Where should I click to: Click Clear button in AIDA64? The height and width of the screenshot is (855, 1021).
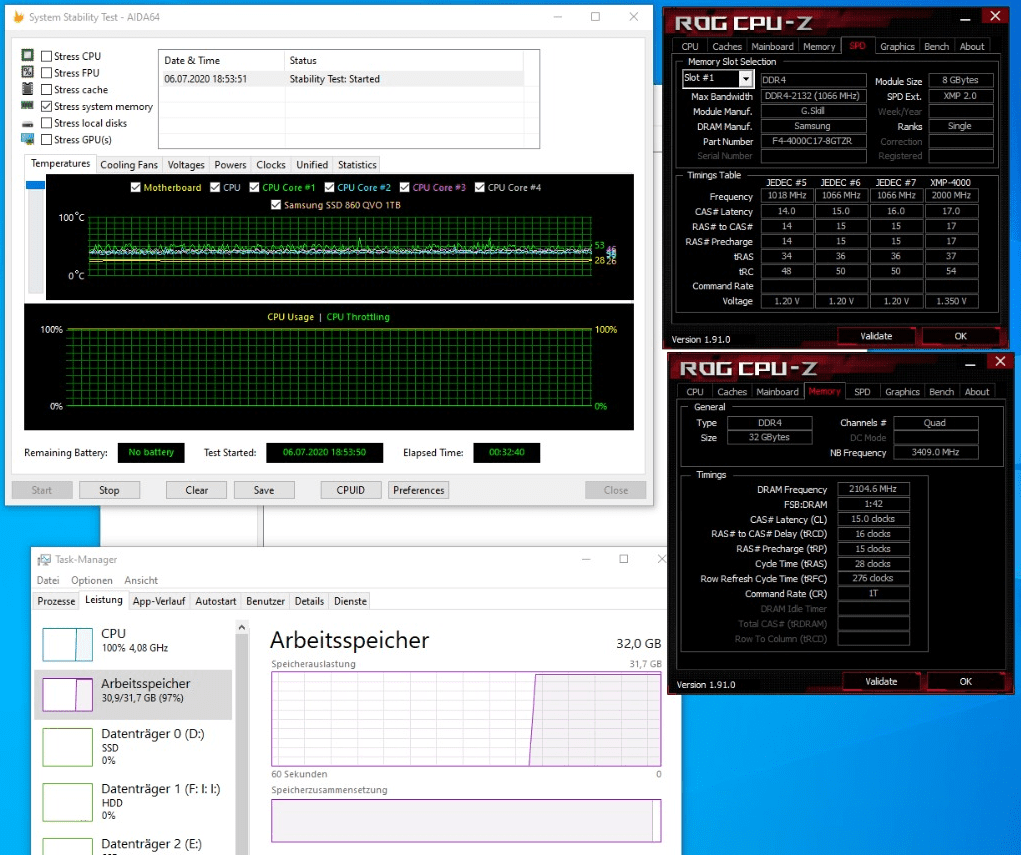(197, 490)
